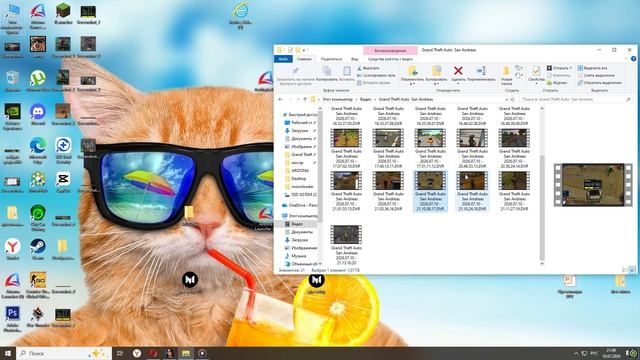Open the Файл tab
This screenshot has height=360, width=640.
pyautogui.click(x=283, y=59)
